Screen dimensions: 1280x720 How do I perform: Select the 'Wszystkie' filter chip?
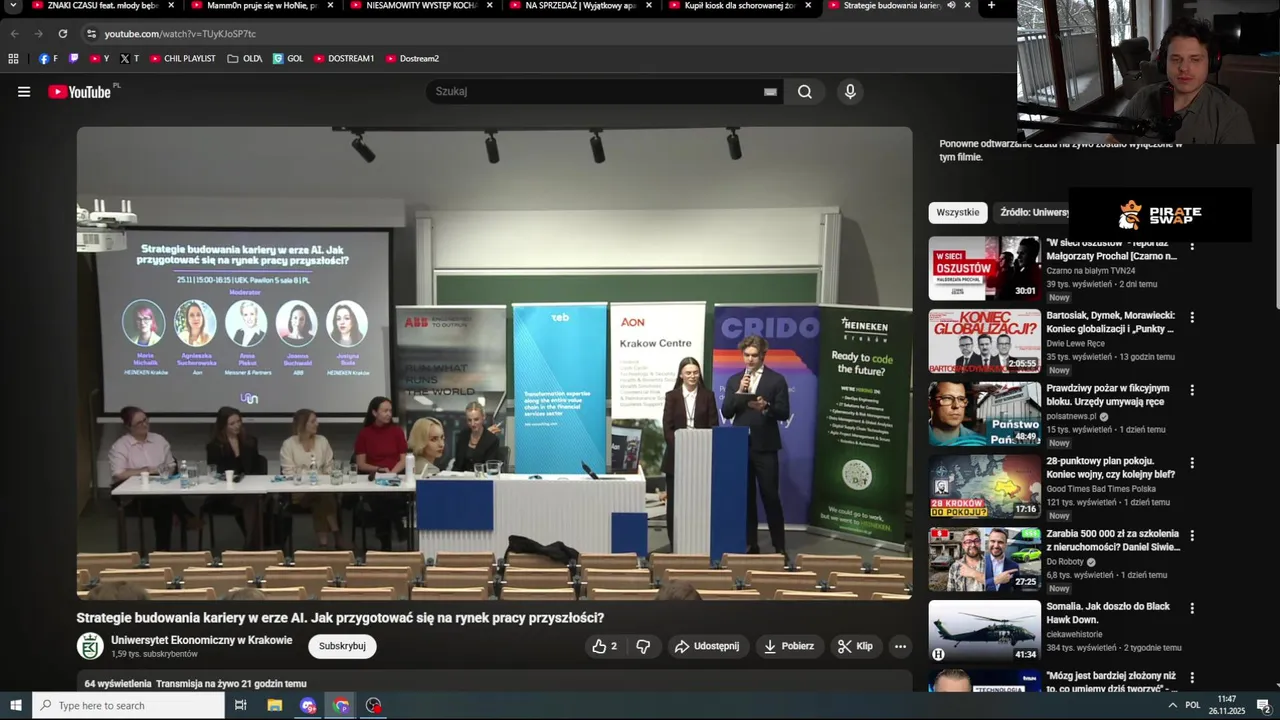[958, 213]
